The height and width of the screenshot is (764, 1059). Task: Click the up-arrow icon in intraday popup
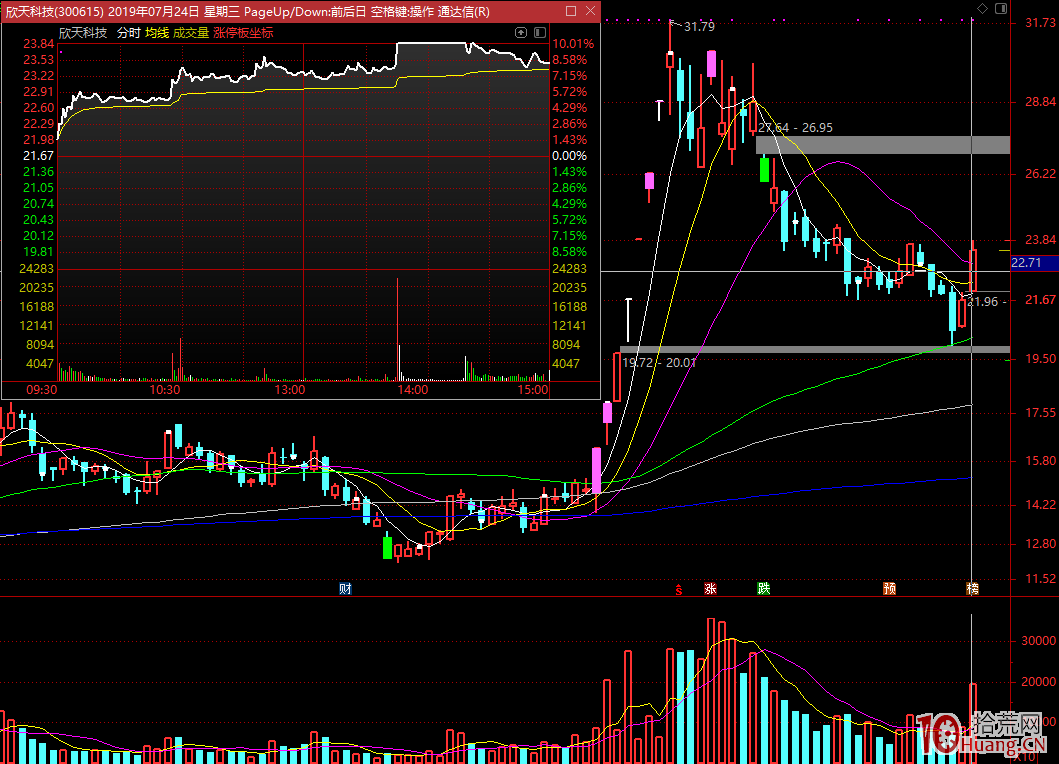pos(521,33)
